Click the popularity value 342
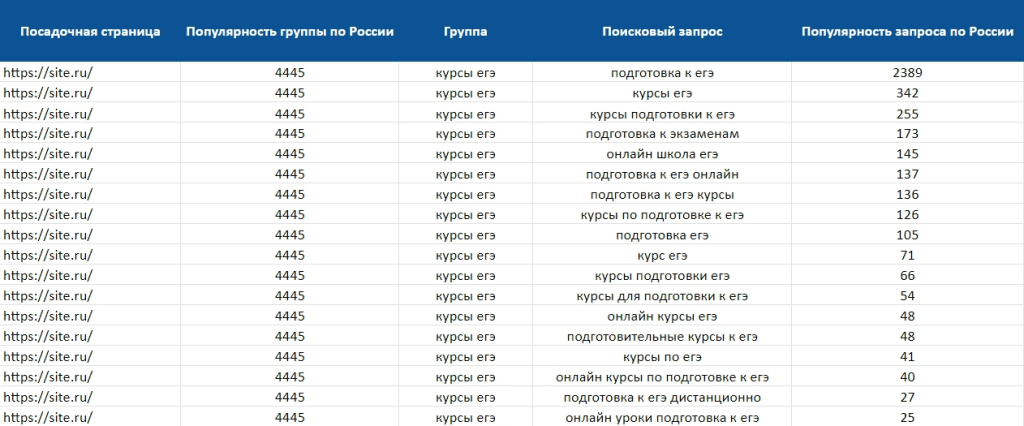 pyautogui.click(x=907, y=93)
